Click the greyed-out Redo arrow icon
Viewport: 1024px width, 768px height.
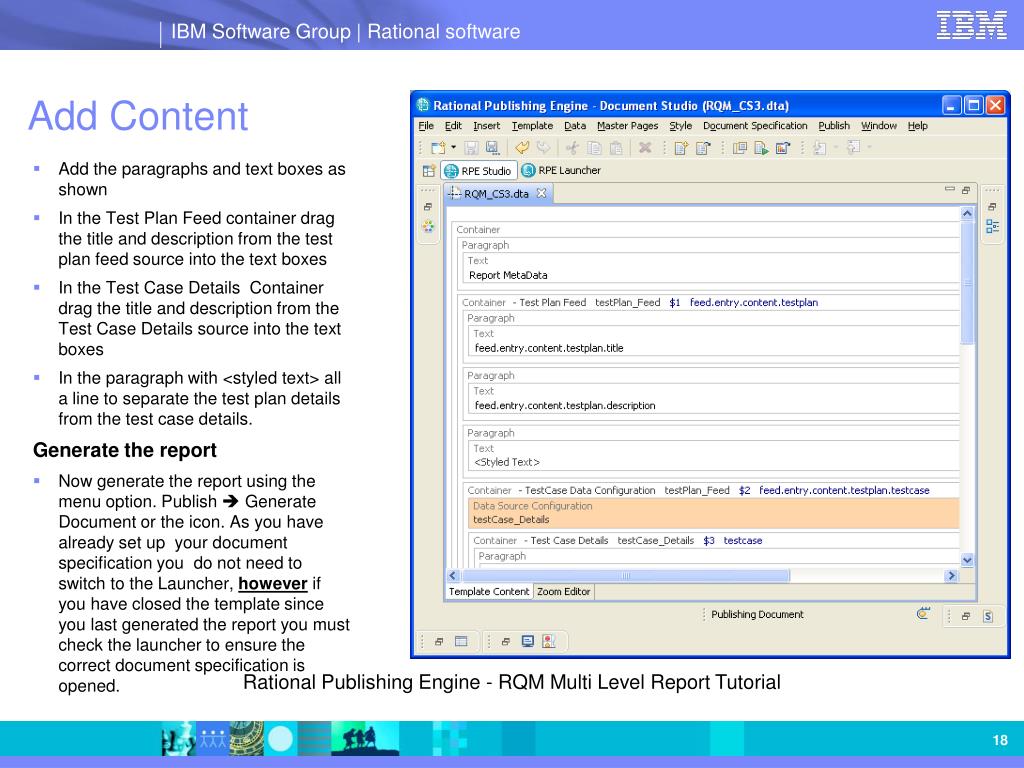click(x=543, y=148)
